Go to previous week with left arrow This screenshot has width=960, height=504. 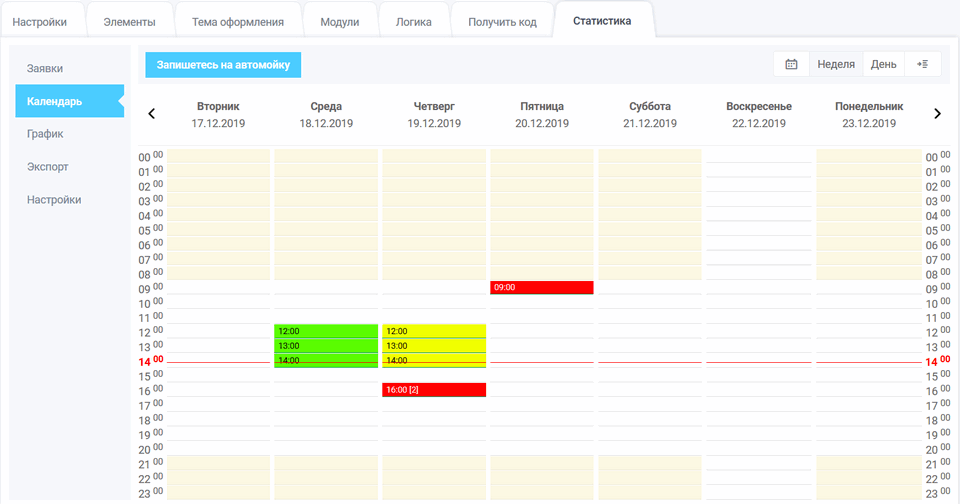tap(152, 114)
